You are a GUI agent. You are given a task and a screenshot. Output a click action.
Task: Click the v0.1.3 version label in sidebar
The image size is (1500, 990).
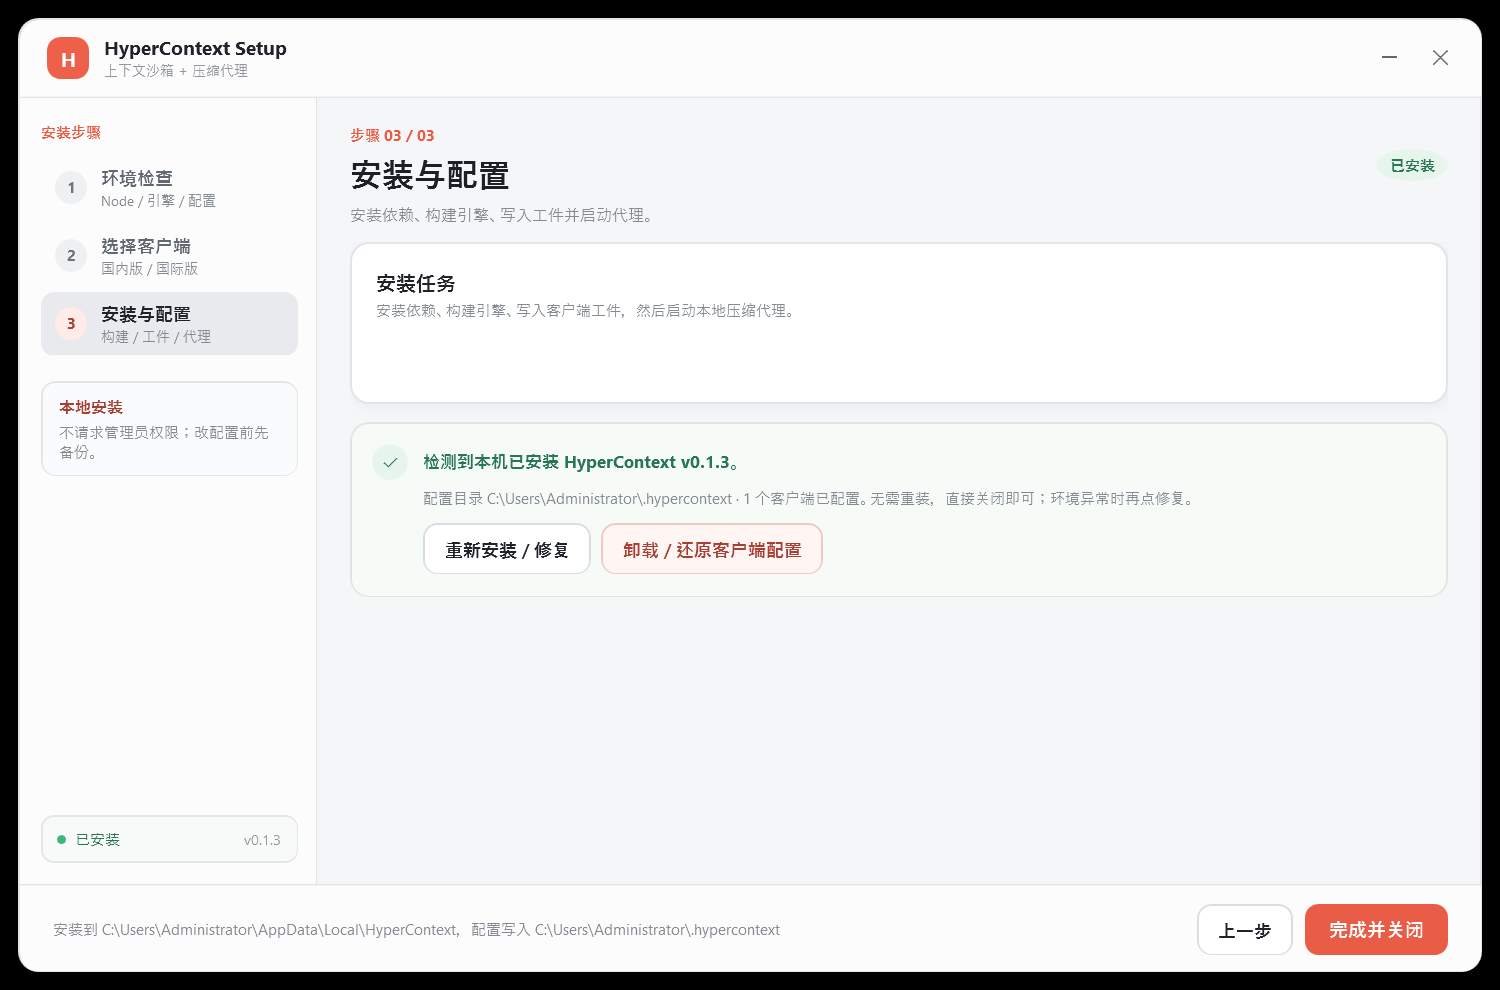pos(262,840)
